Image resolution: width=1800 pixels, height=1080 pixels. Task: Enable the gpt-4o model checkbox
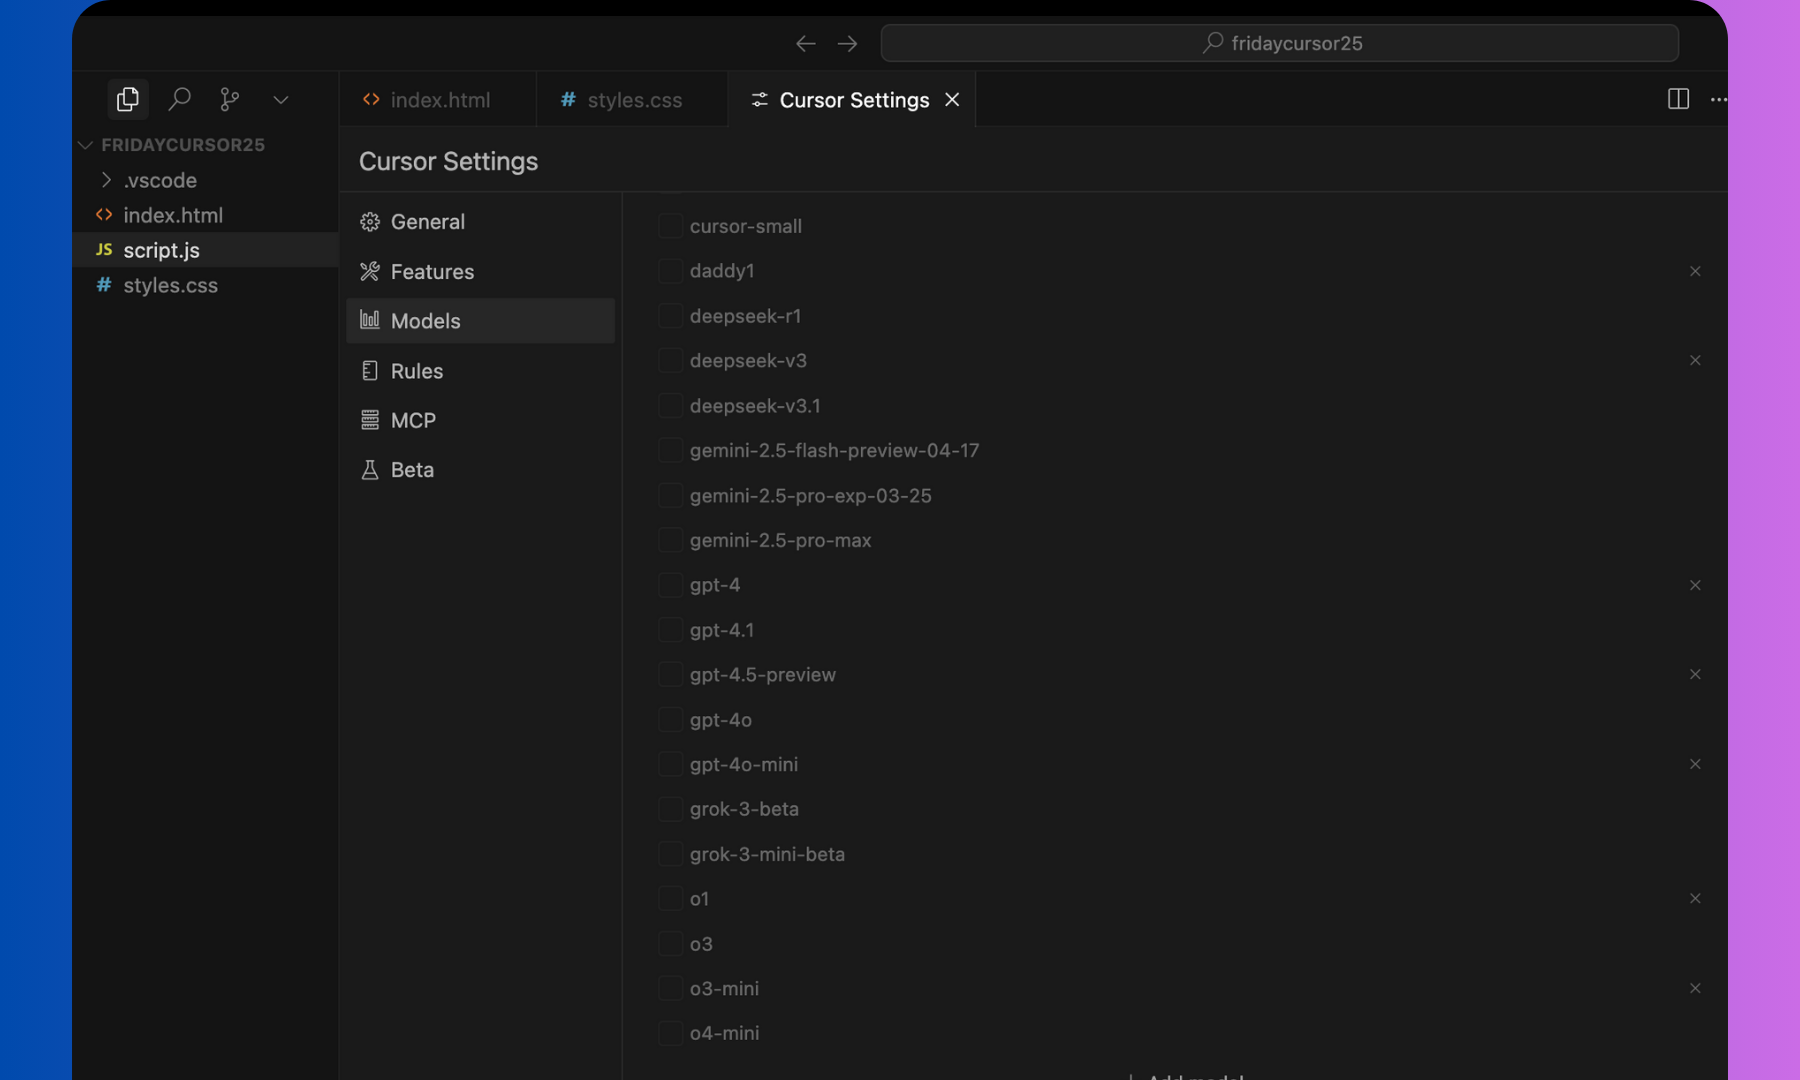[x=670, y=719]
